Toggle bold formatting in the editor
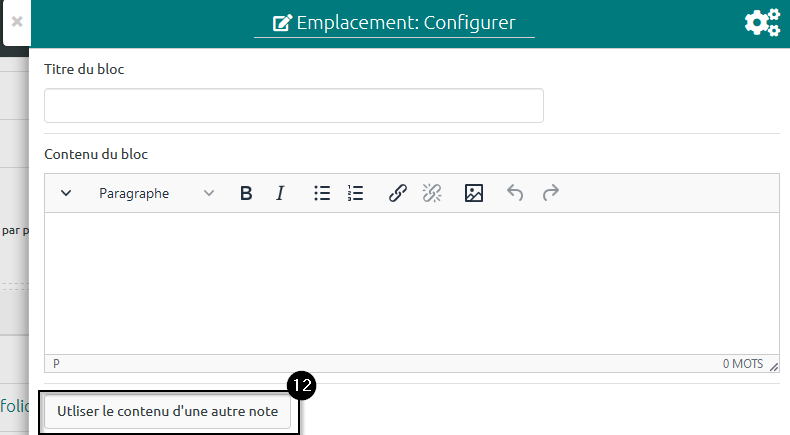The width and height of the screenshot is (790, 435). point(246,194)
